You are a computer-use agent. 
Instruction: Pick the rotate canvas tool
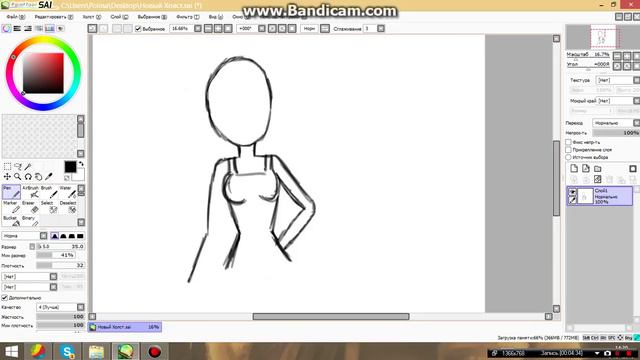(x=28, y=177)
